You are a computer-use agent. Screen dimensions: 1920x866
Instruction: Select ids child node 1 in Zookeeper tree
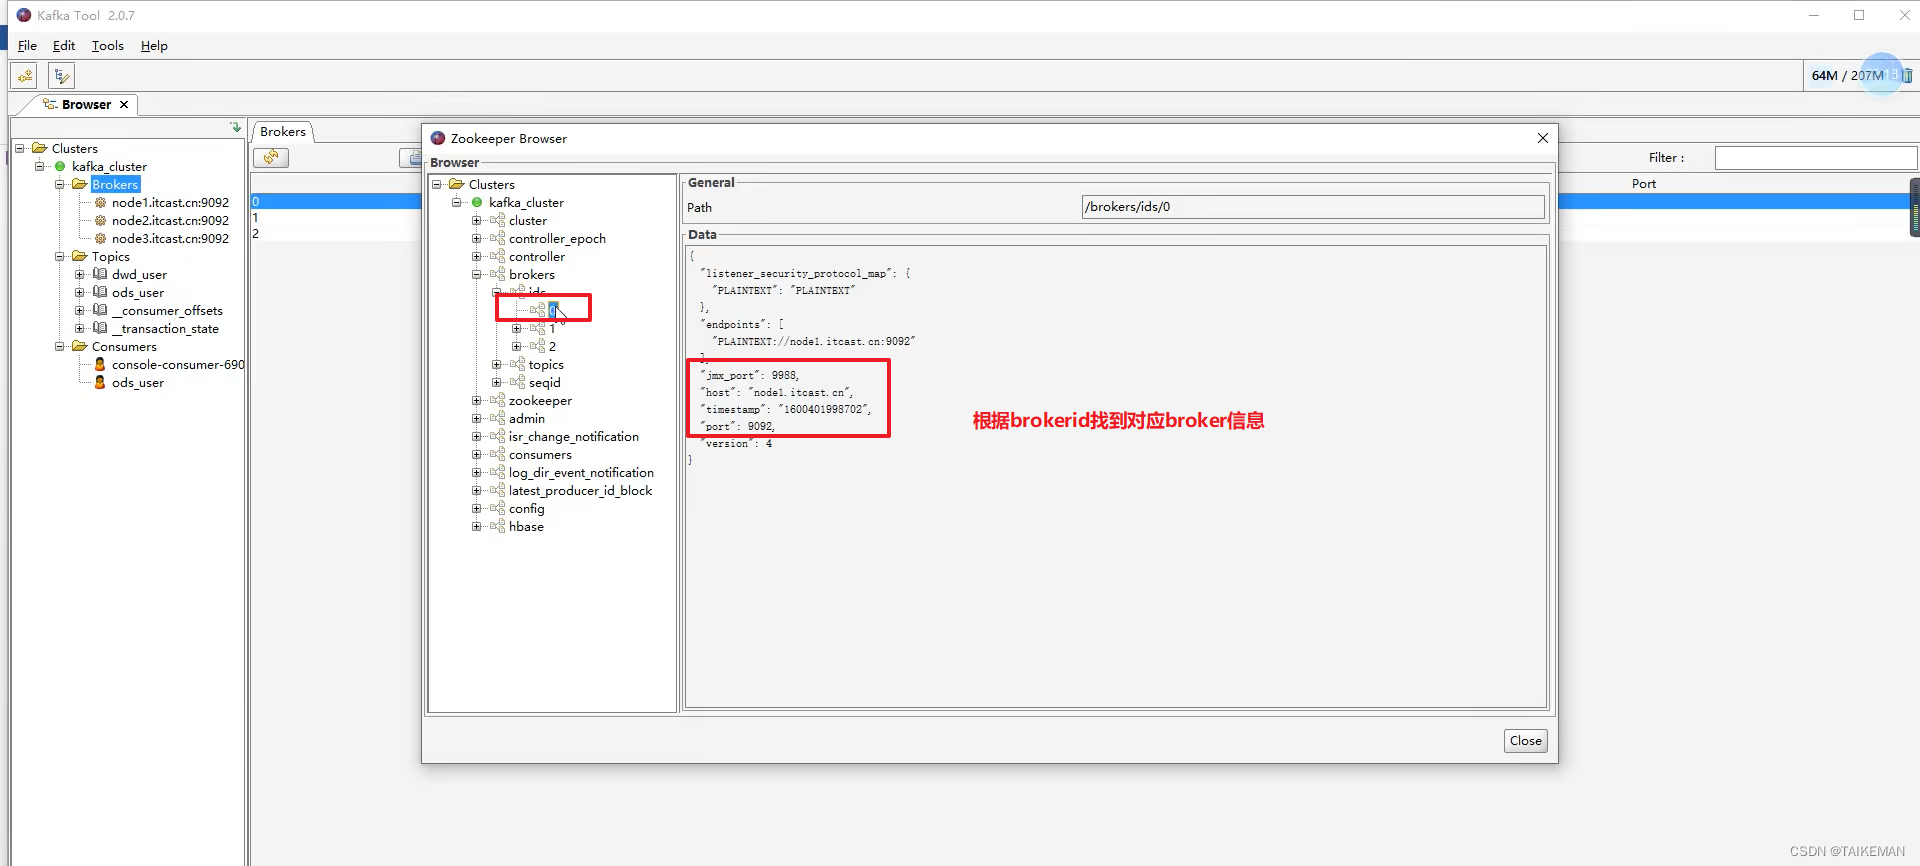pos(552,329)
